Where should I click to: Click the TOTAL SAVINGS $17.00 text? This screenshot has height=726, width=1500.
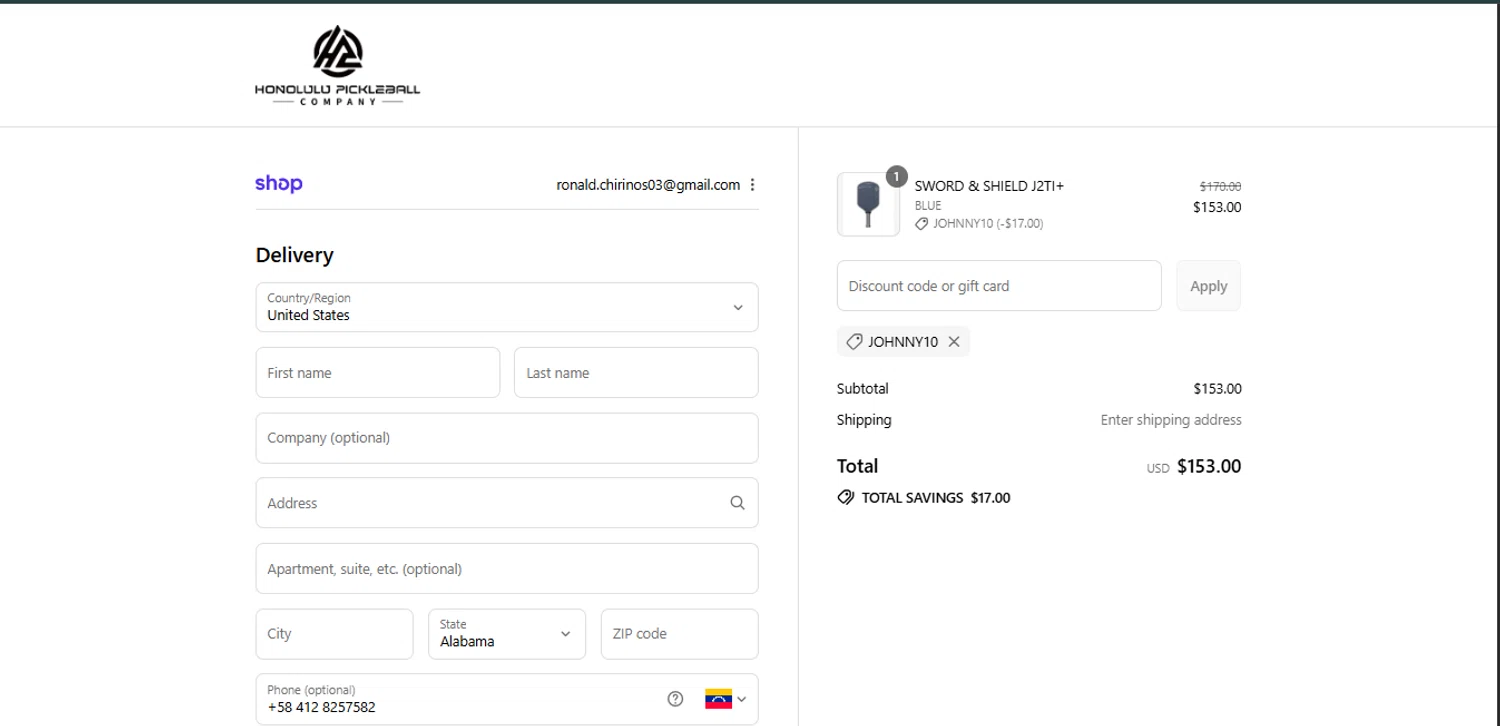pos(936,498)
